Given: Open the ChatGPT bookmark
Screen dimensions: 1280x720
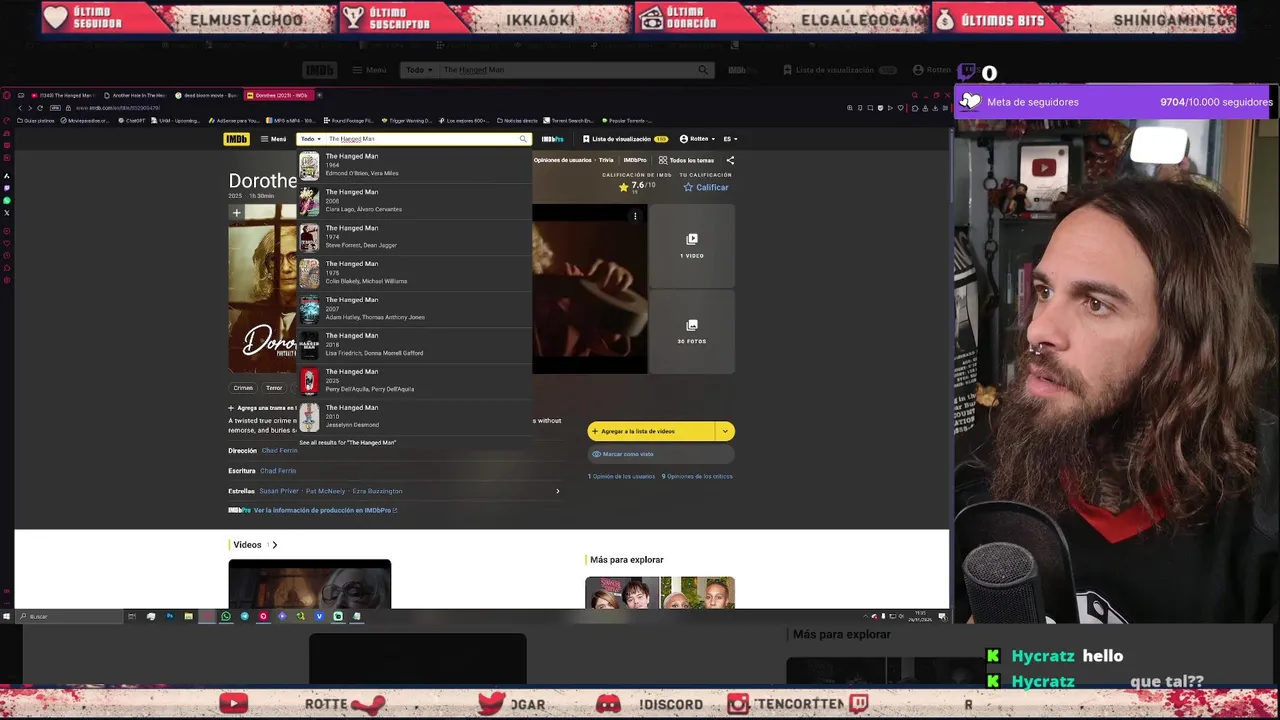Looking at the screenshot, I should point(132,121).
